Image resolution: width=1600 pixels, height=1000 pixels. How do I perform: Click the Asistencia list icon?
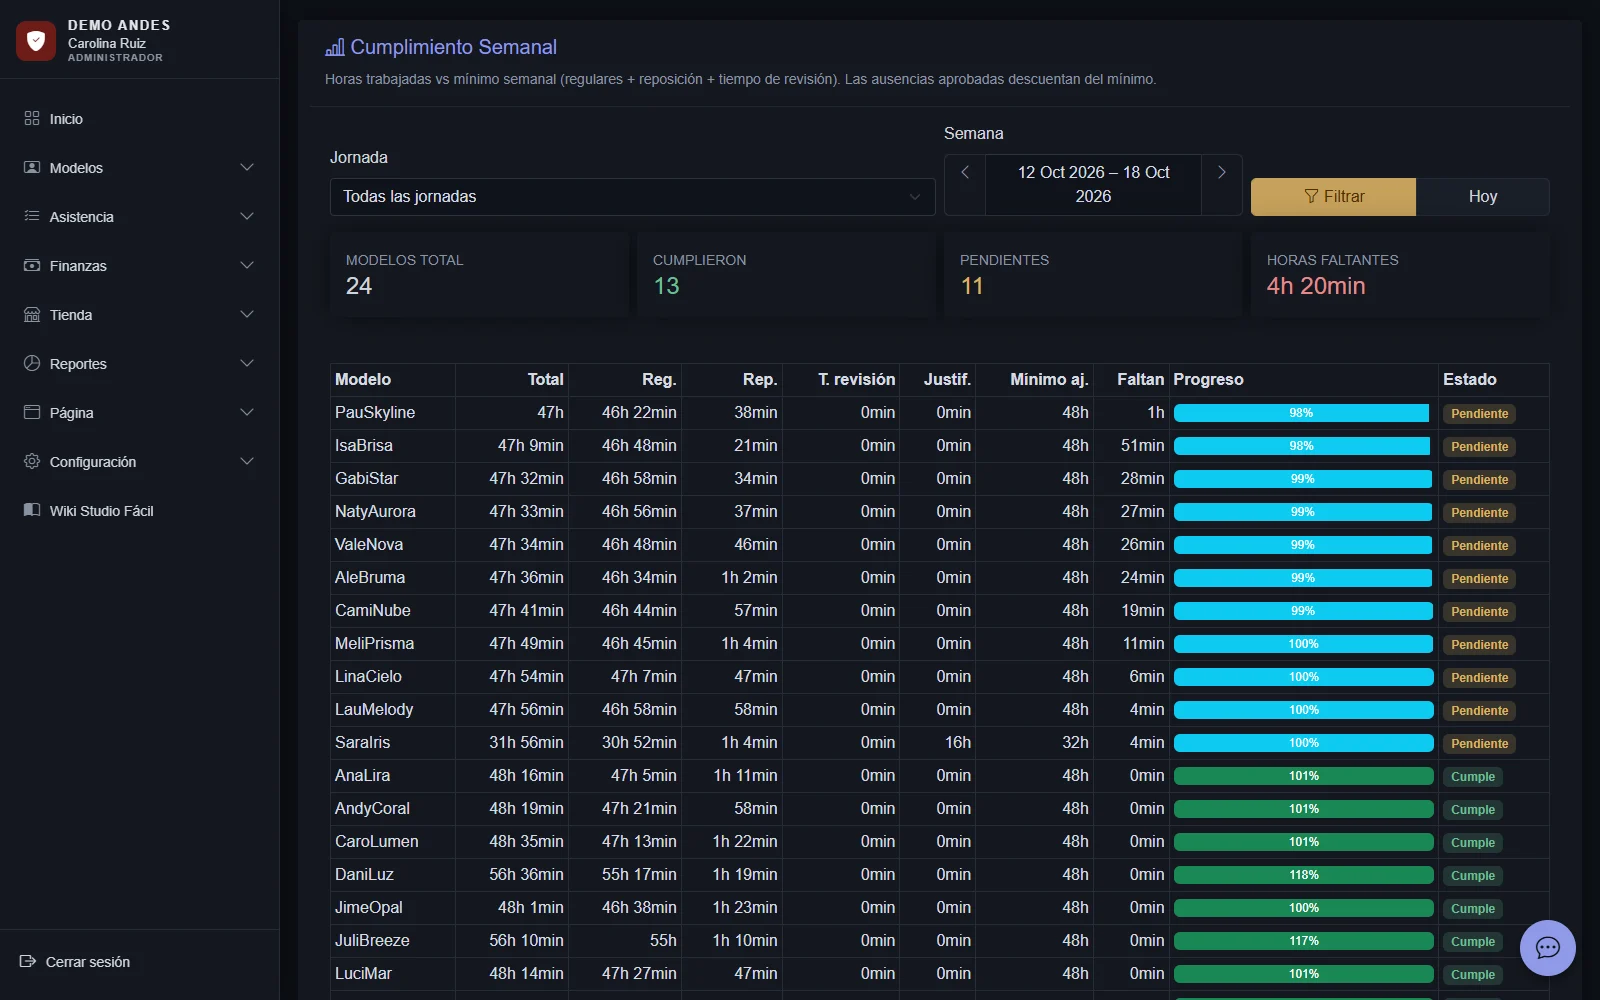[x=32, y=216]
